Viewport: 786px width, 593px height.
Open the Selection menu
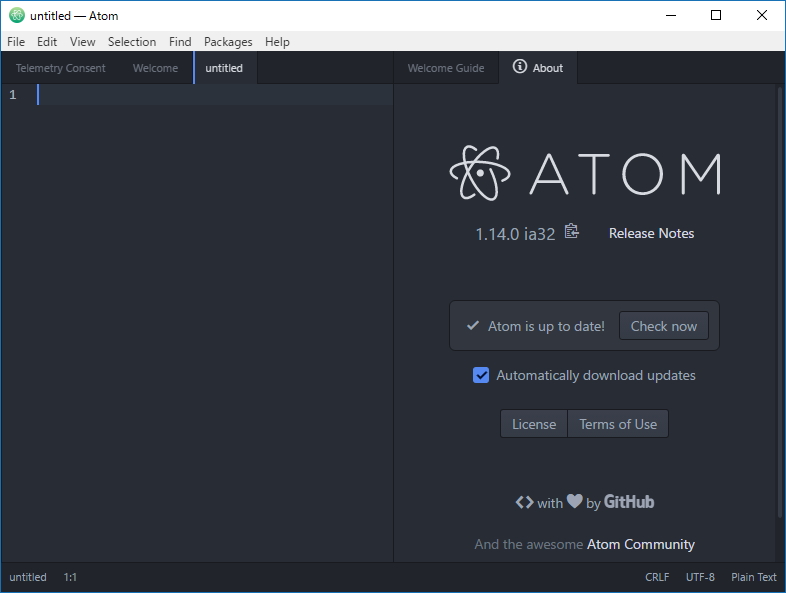pyautogui.click(x=132, y=42)
